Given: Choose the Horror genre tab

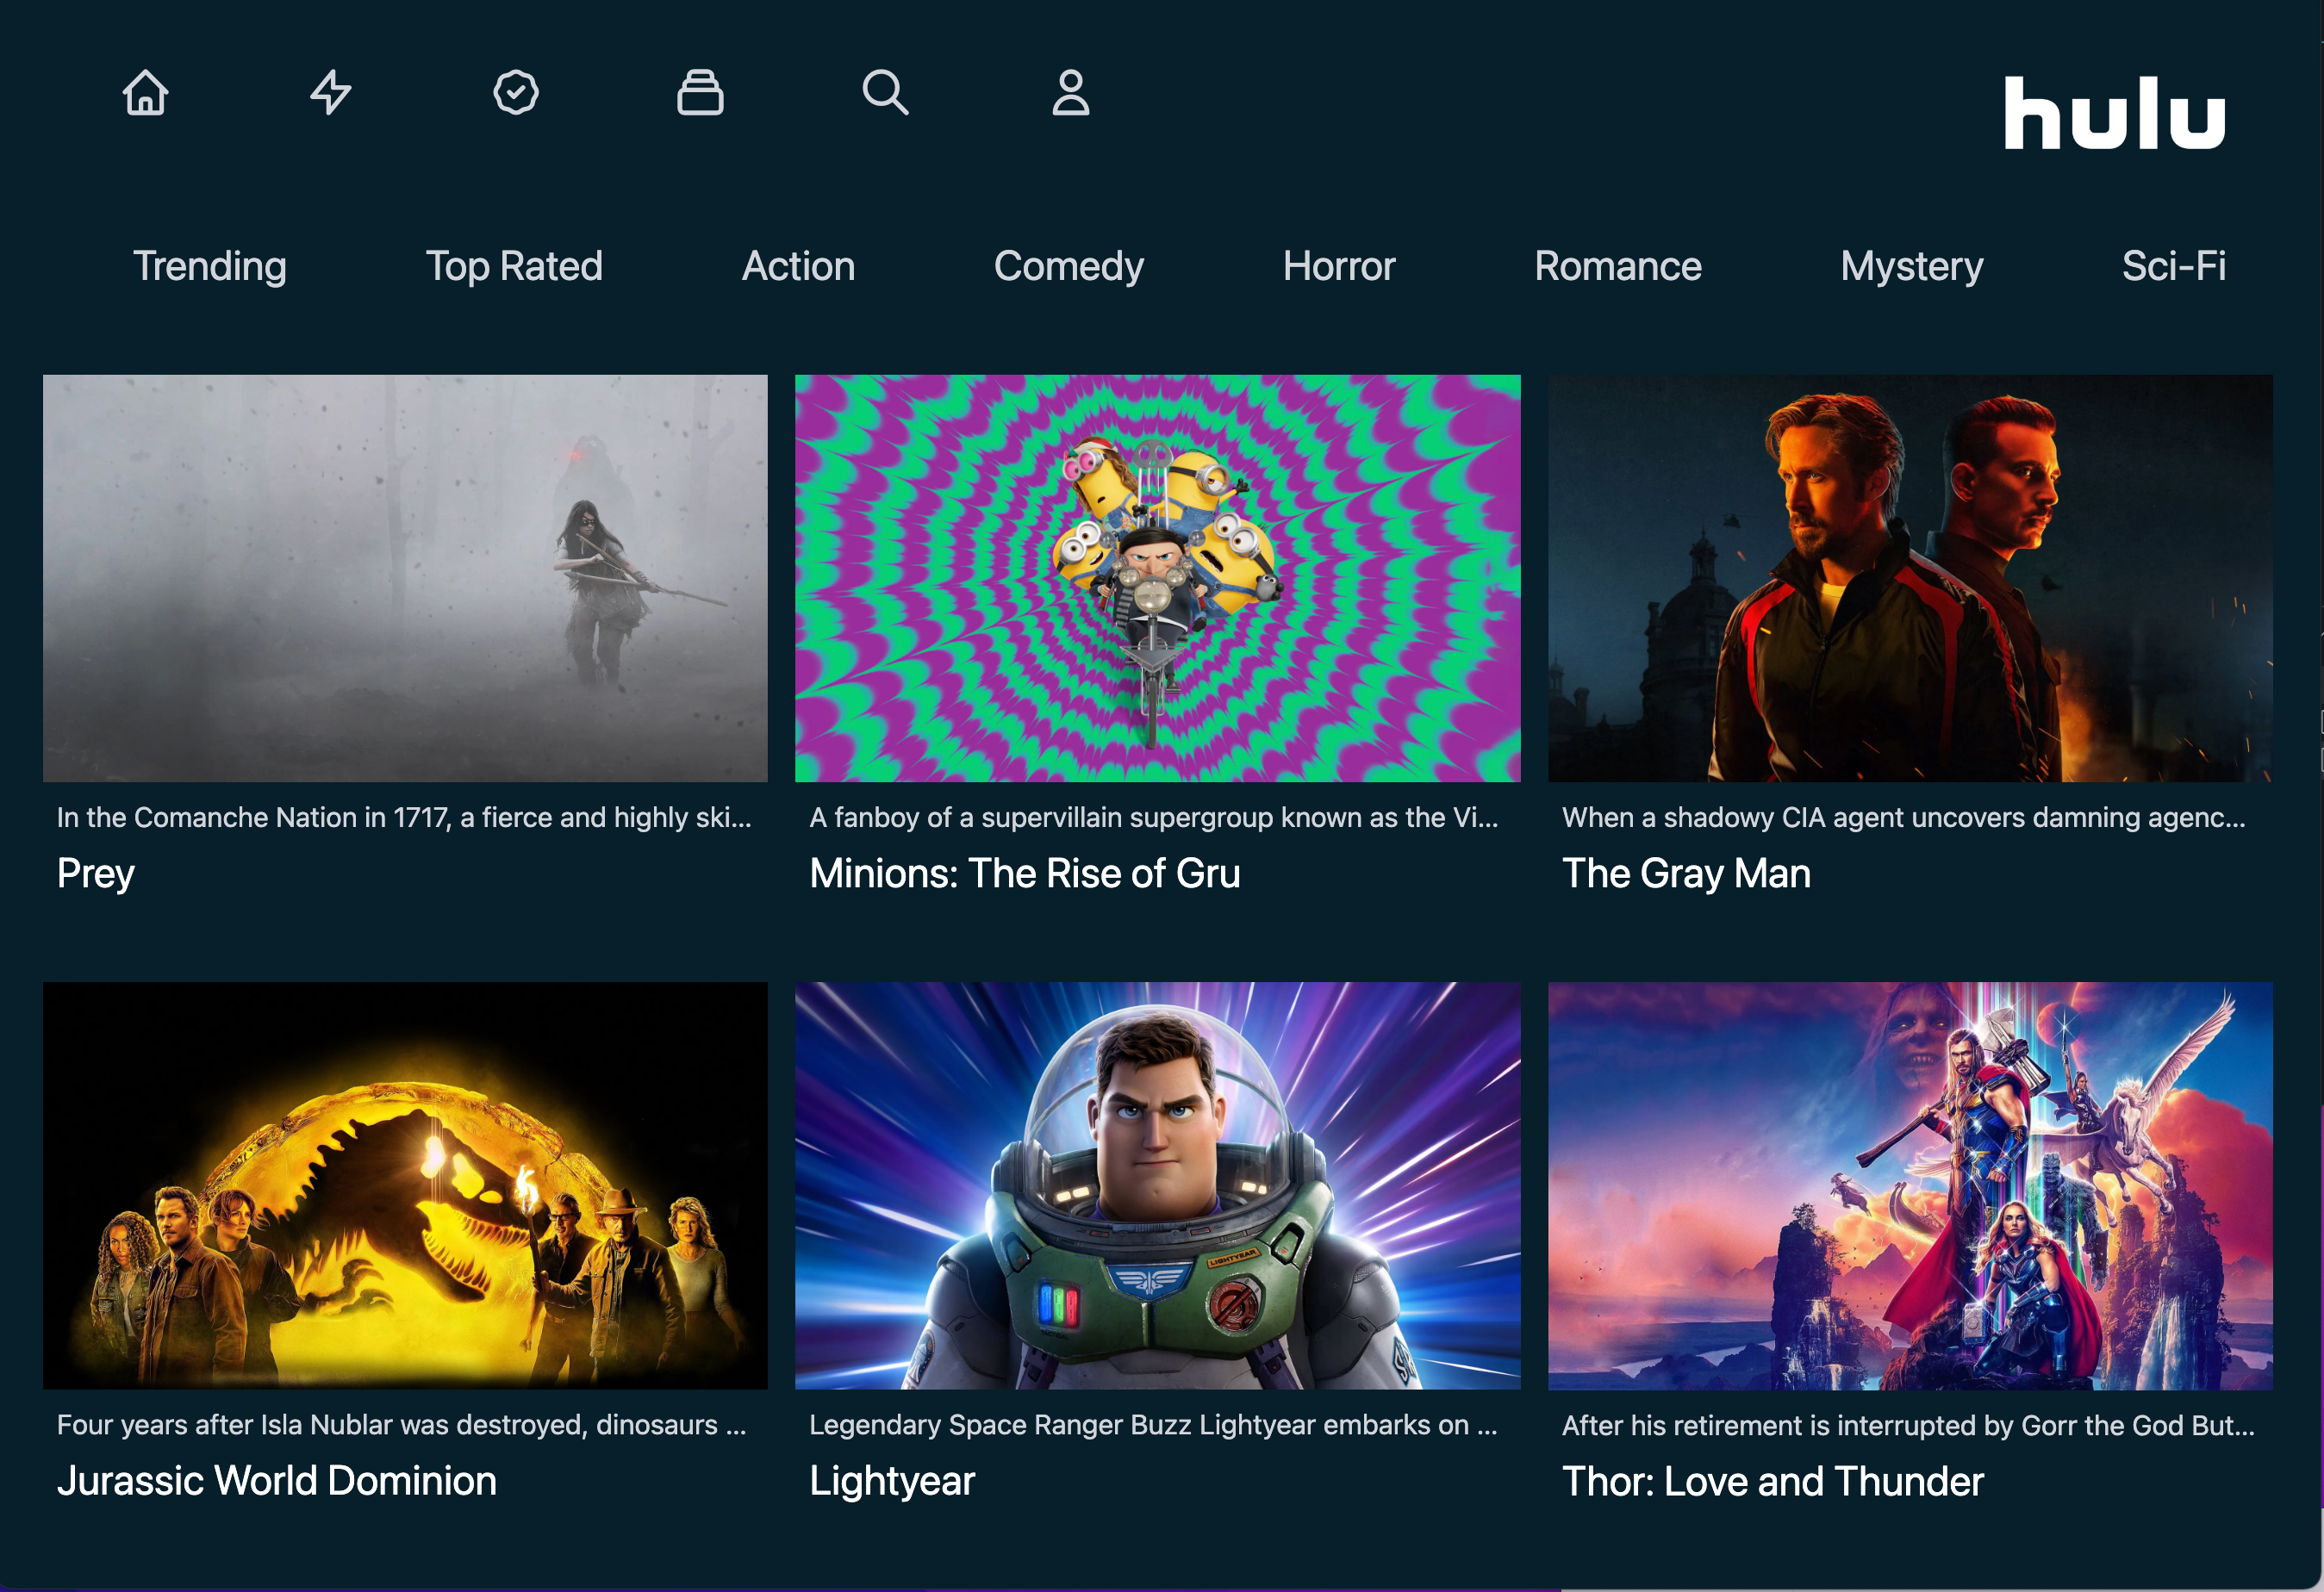Looking at the screenshot, I should pyautogui.click(x=1339, y=266).
